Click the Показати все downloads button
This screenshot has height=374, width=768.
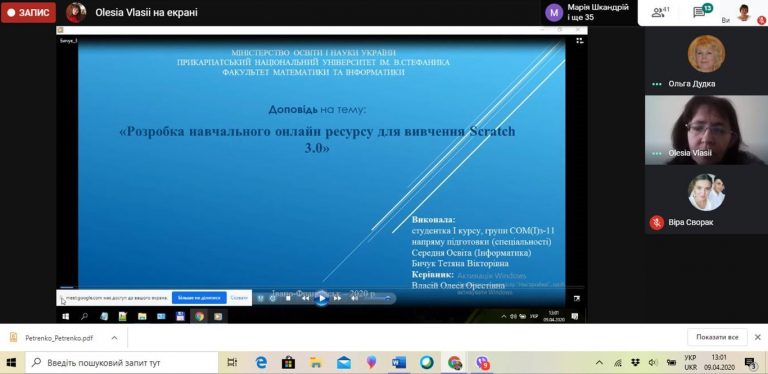point(717,337)
